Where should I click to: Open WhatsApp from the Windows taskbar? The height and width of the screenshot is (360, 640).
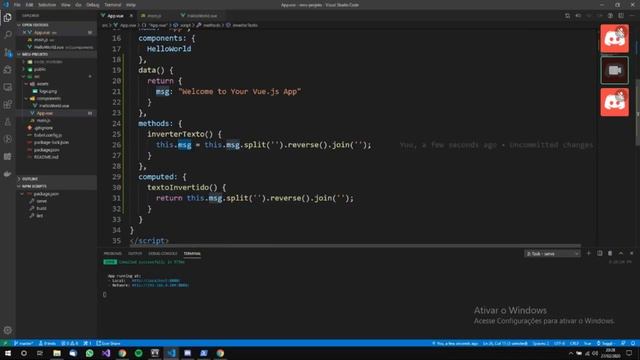coord(89,353)
